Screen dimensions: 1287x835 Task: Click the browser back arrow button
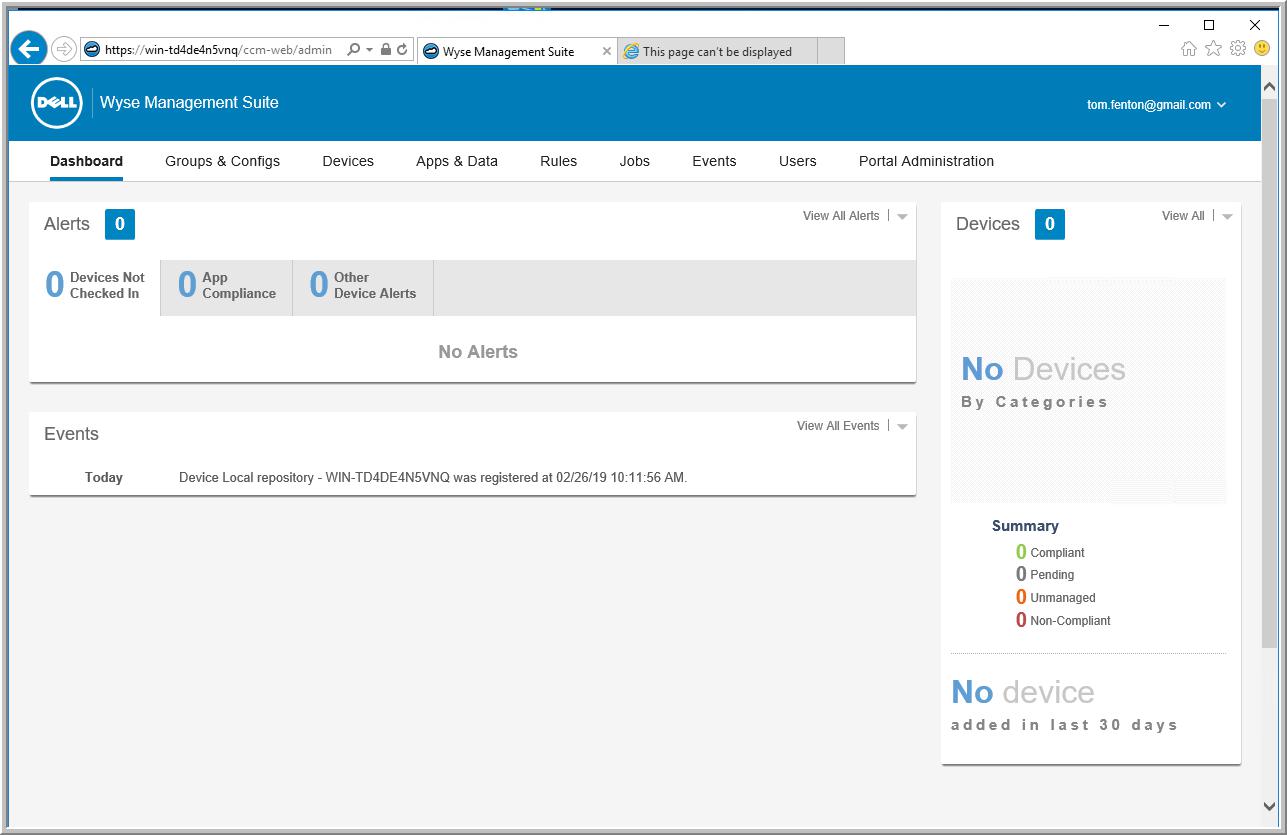click(29, 48)
